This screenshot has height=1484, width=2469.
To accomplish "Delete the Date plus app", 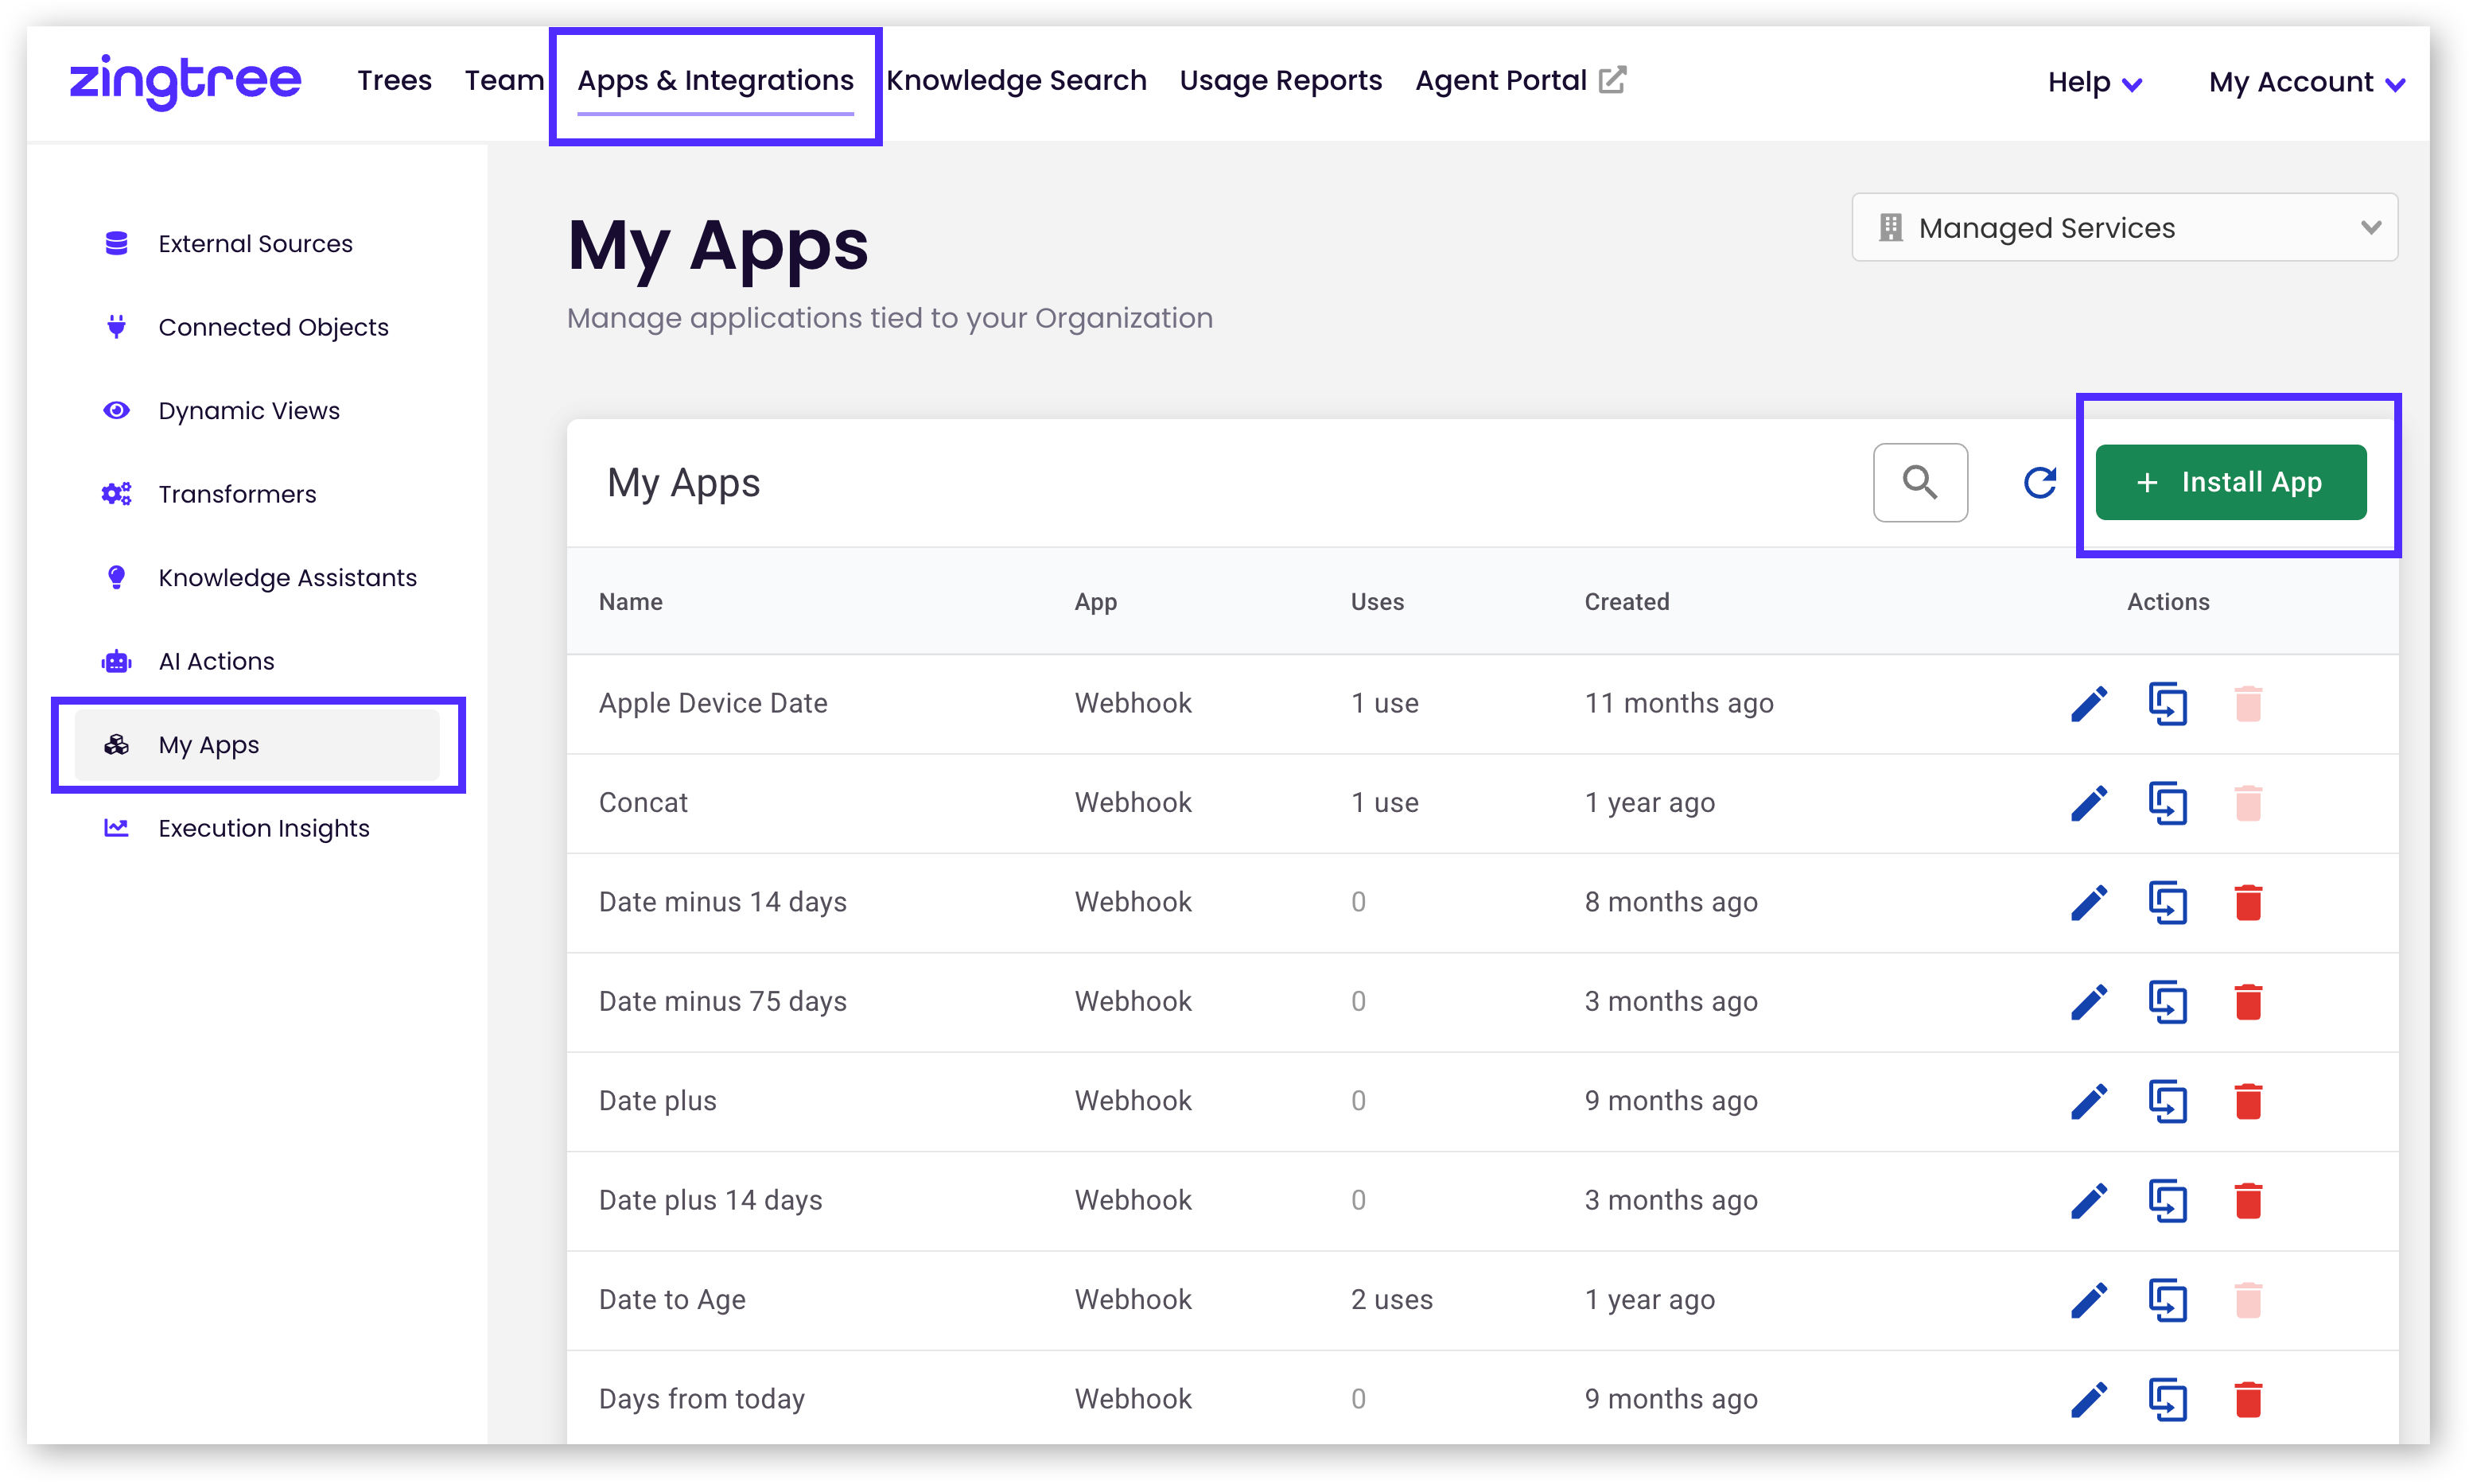I will pyautogui.click(x=2247, y=1101).
